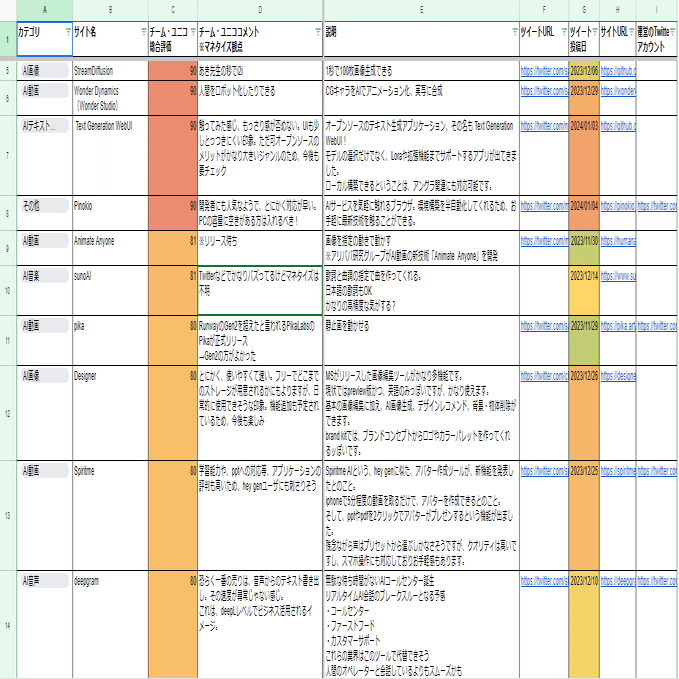Click the comment cell 人間をロボット化したりできる

click(260, 98)
